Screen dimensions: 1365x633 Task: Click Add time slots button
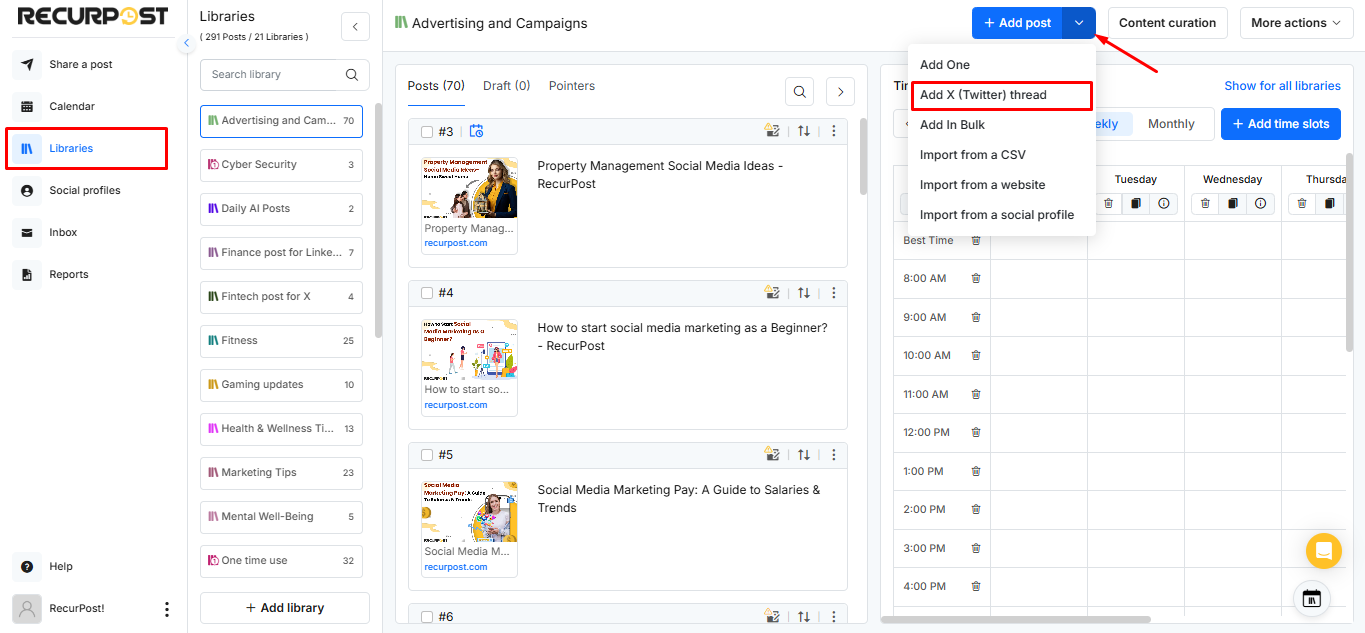1280,124
